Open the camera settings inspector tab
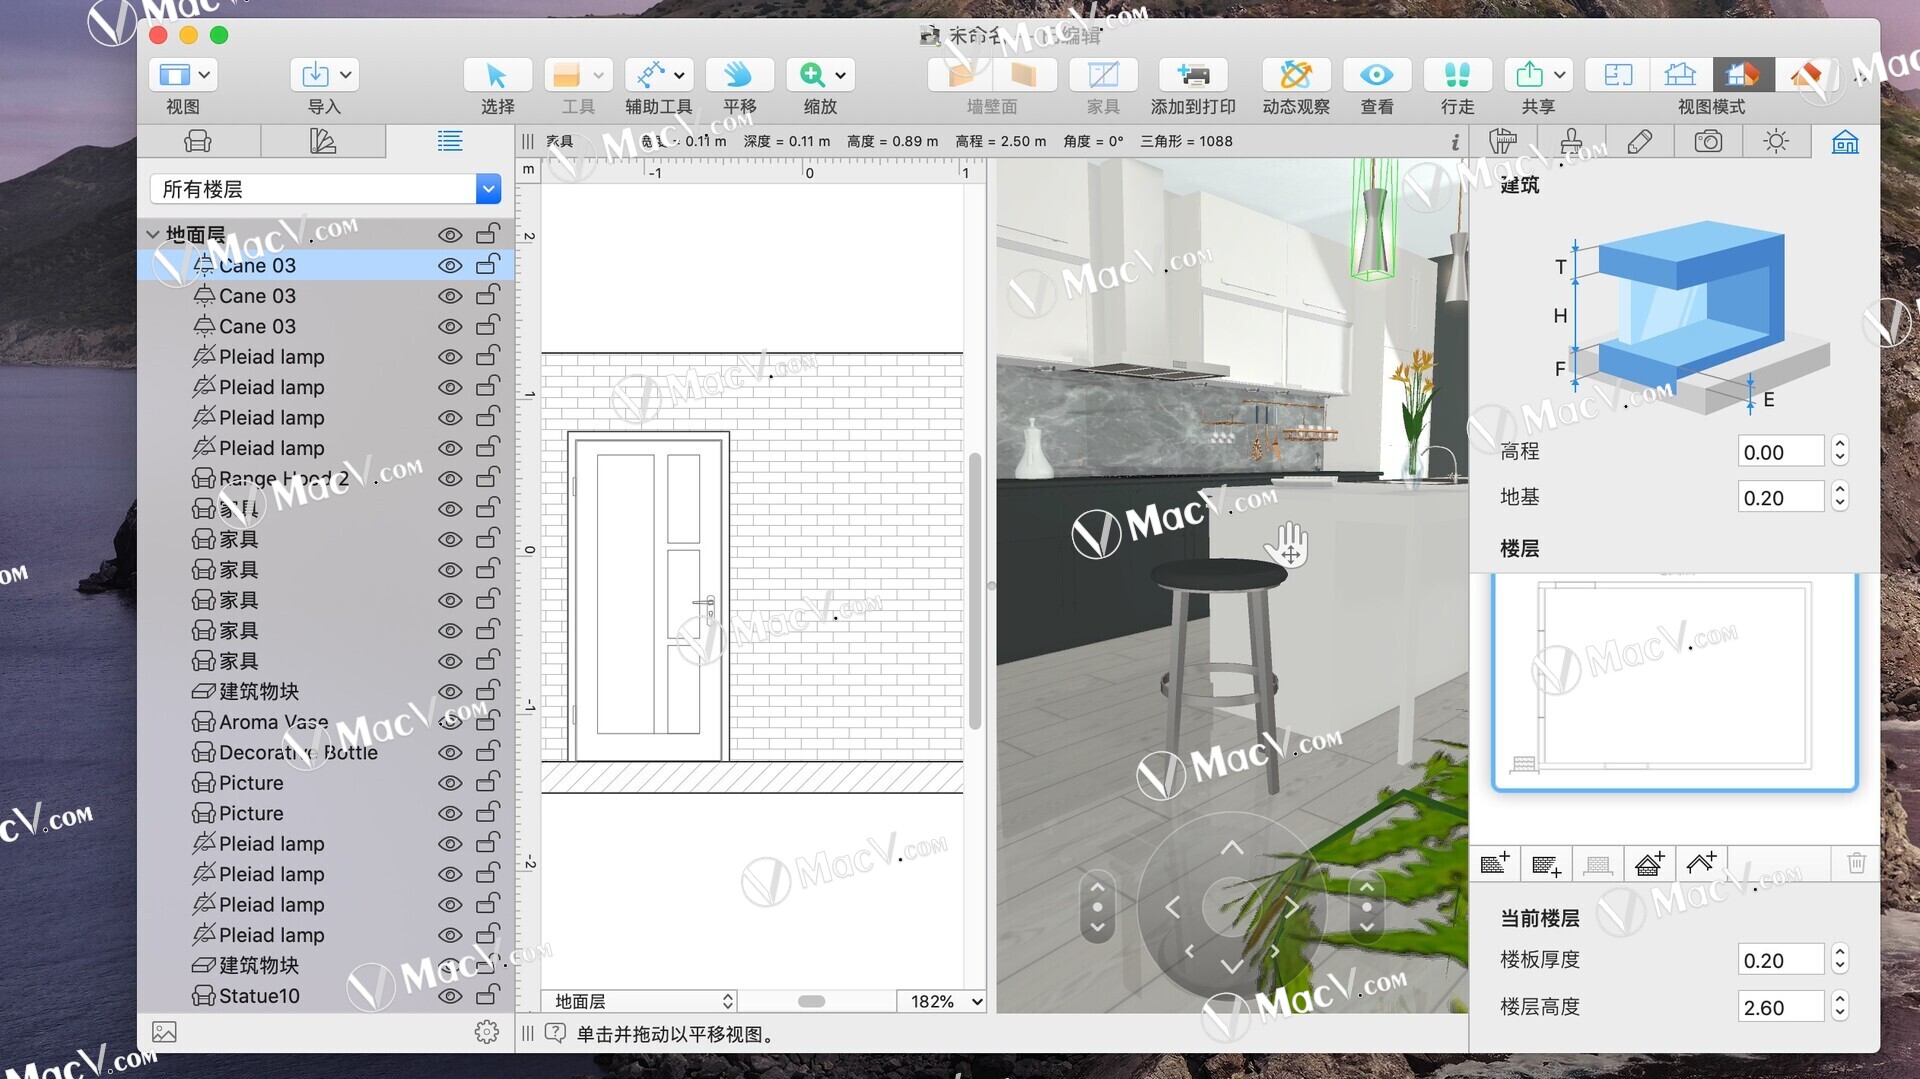Image resolution: width=1920 pixels, height=1079 pixels. click(1708, 142)
